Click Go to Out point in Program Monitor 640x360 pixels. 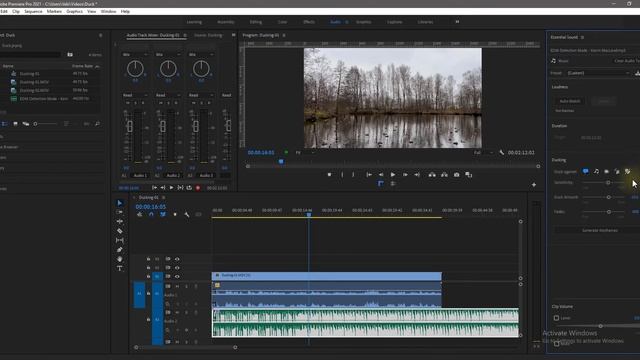click(417, 175)
